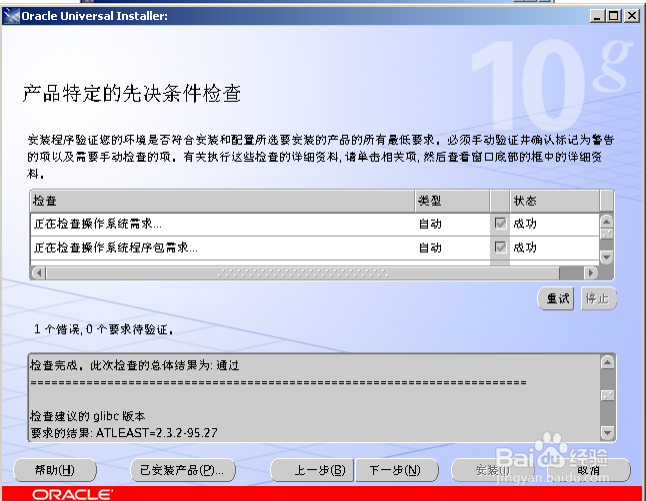646x501 pixels.
Task: Click 重试 (Retry) button
Action: click(x=556, y=298)
